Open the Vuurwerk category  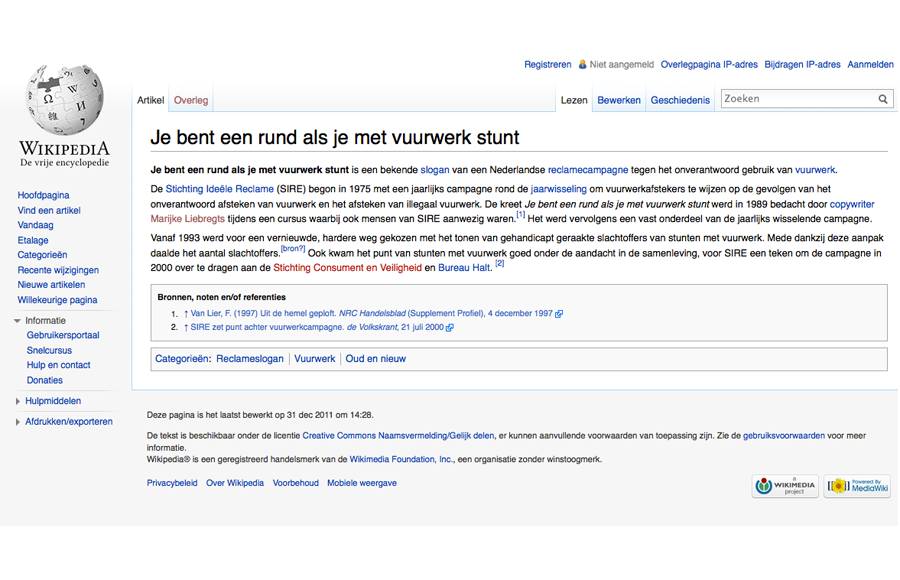point(315,359)
